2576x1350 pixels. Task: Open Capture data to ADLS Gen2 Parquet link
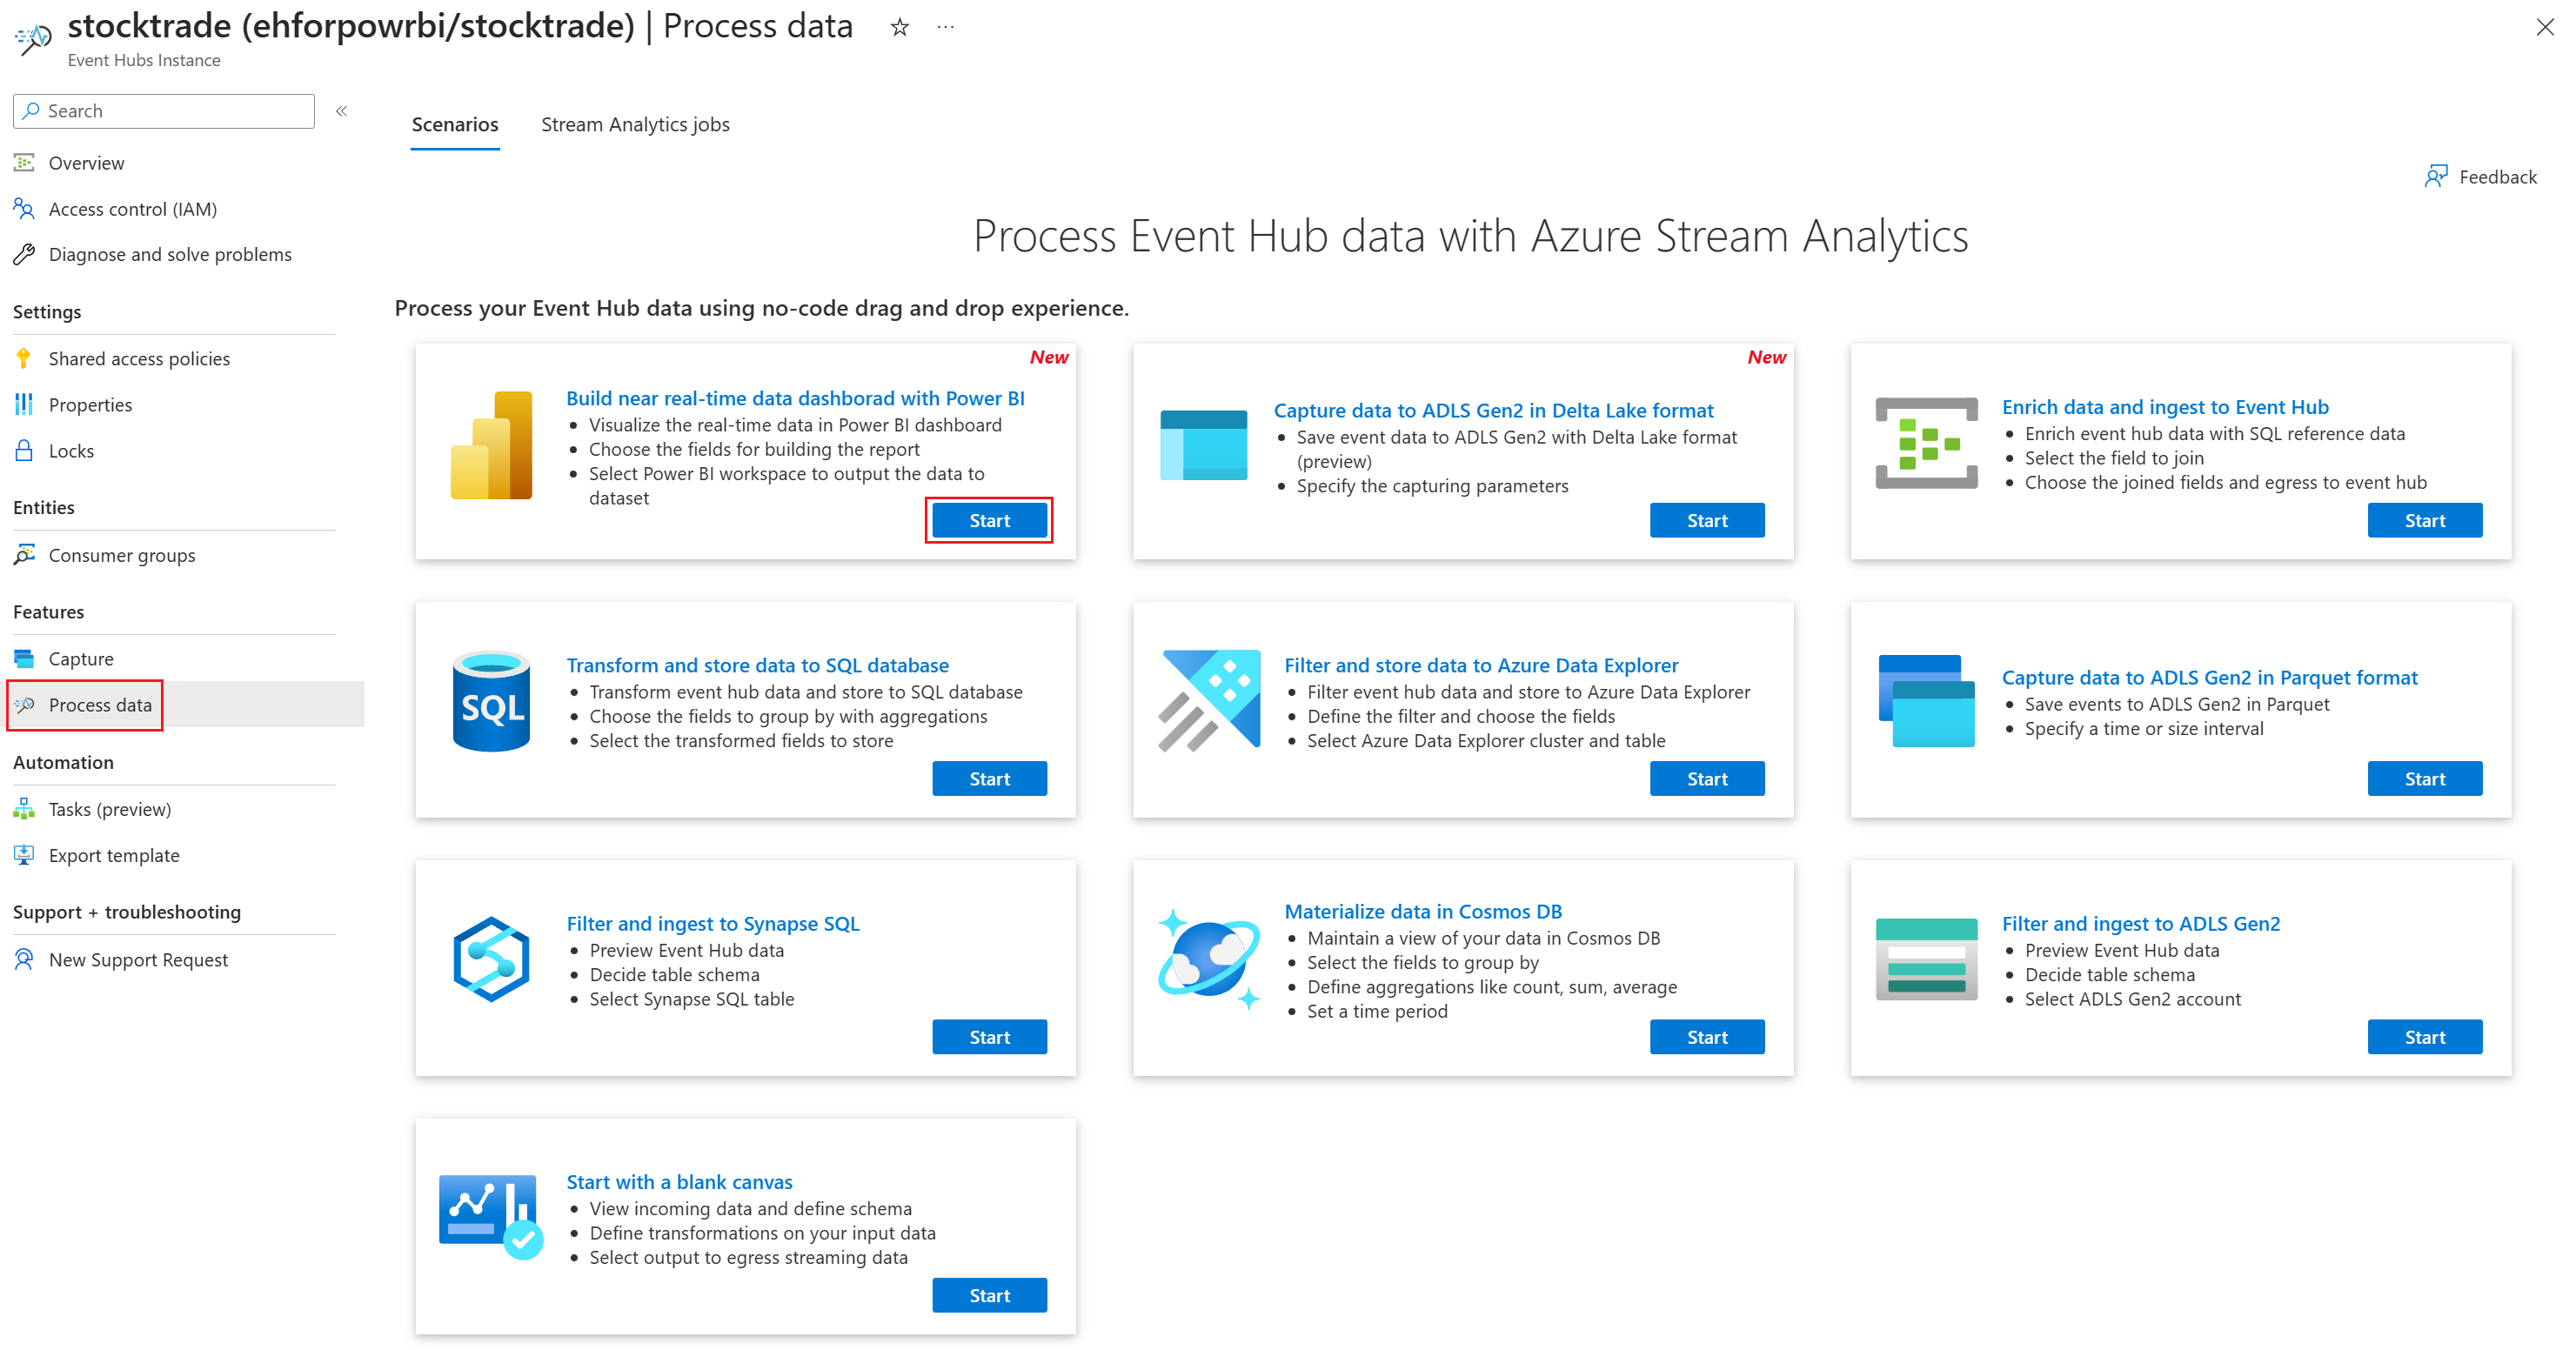coord(2209,677)
